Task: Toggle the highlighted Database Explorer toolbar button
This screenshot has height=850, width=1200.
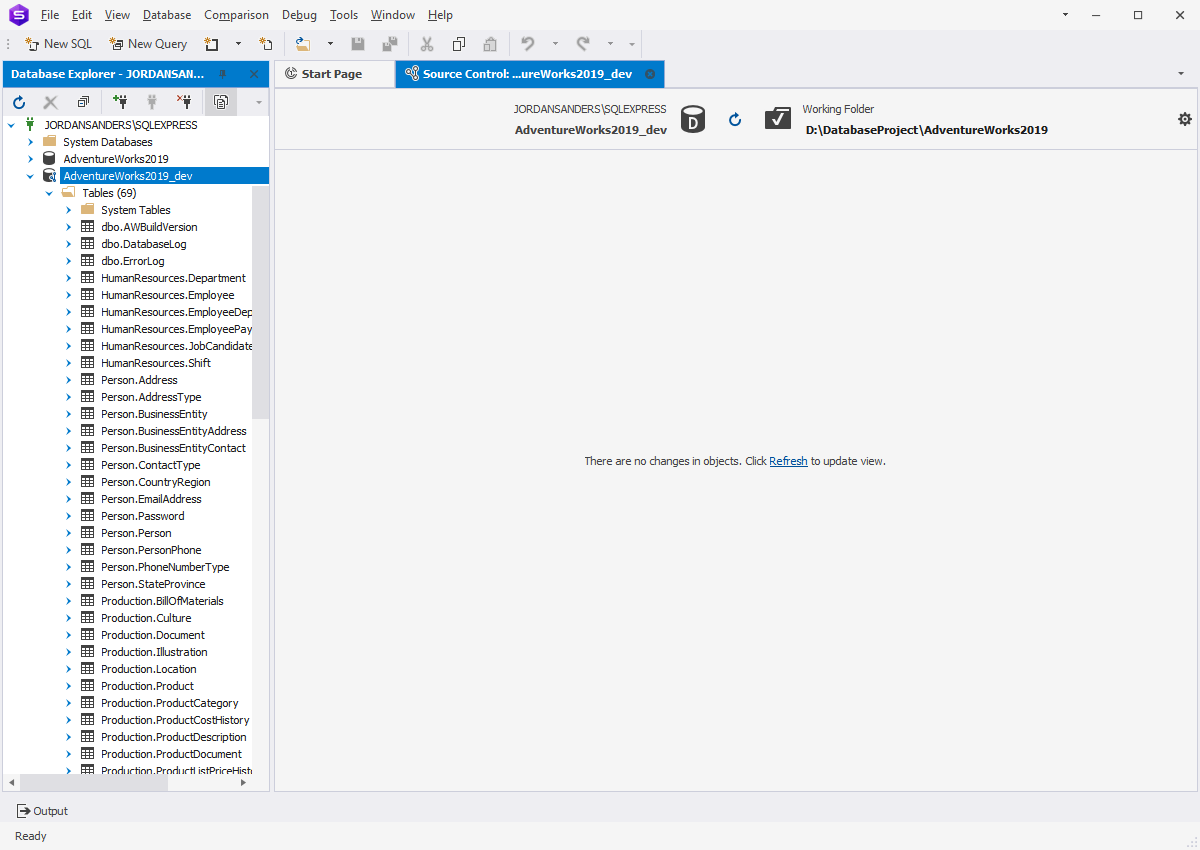Action: coord(220,102)
